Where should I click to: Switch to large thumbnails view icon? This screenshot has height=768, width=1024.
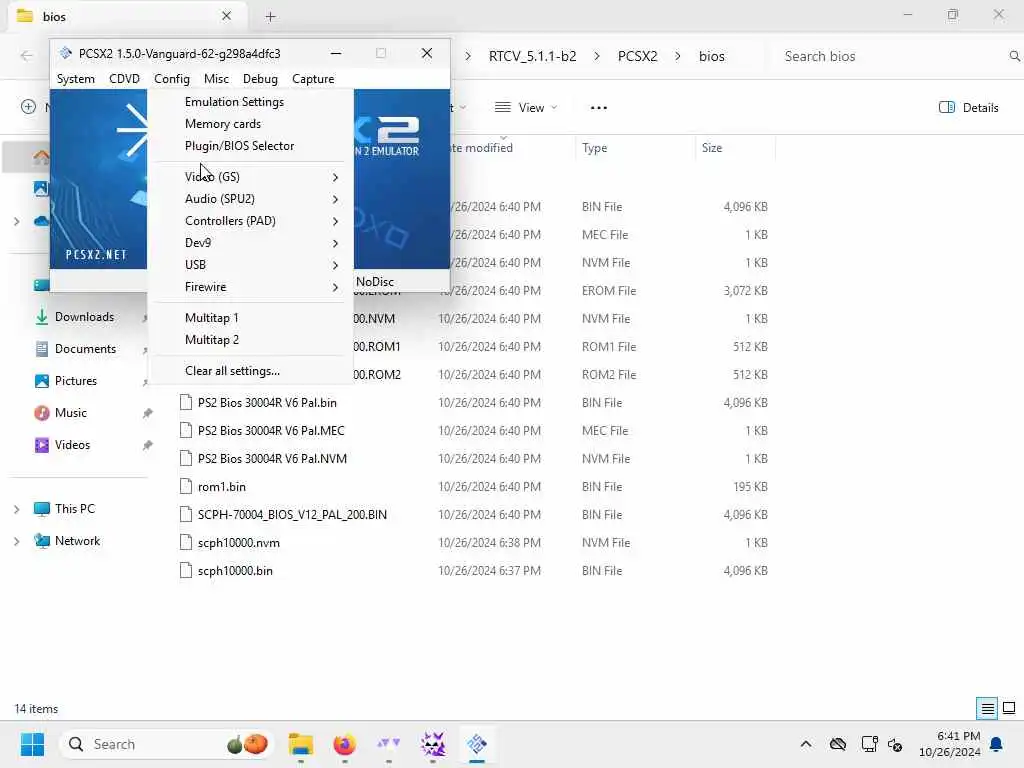pyautogui.click(x=1009, y=709)
